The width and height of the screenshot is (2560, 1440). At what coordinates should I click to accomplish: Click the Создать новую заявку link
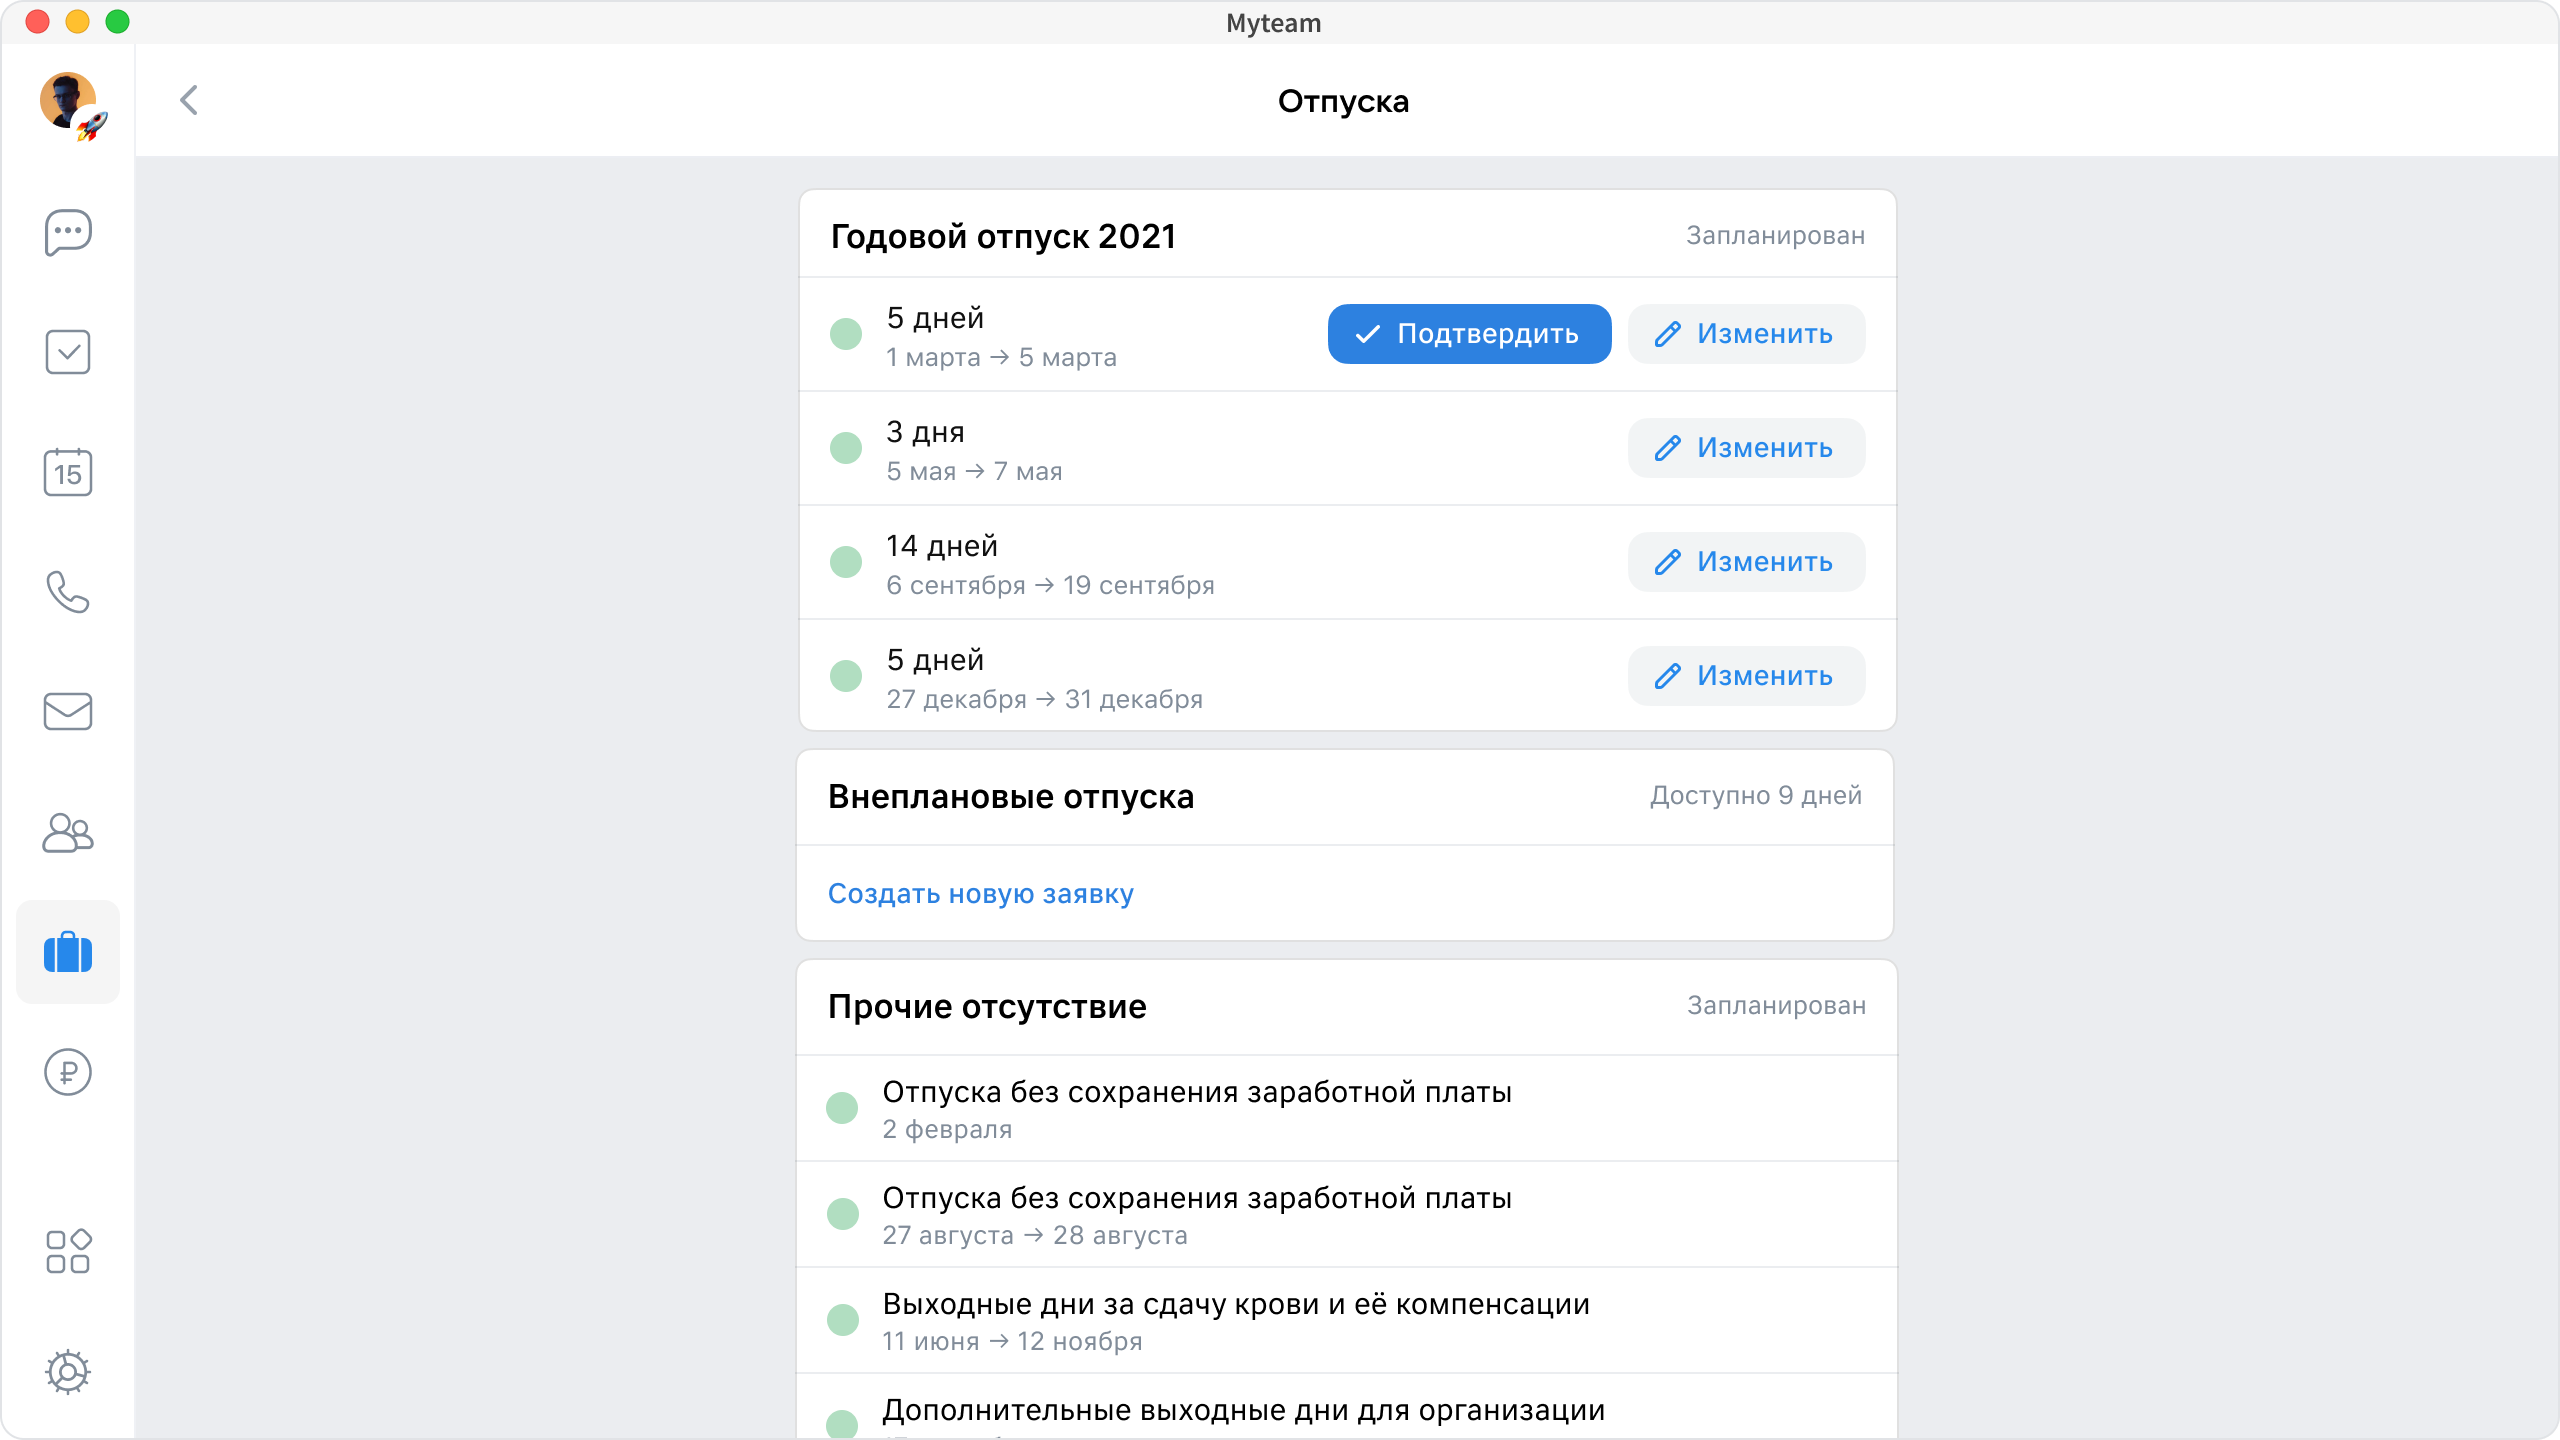(x=980, y=893)
